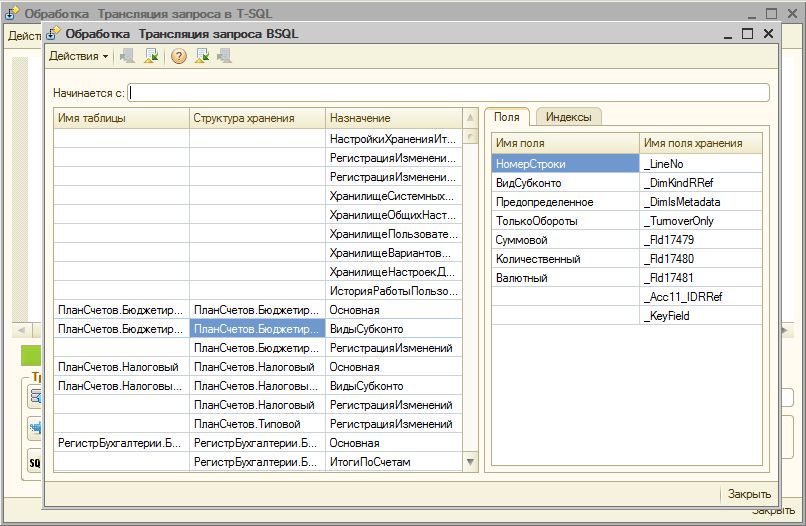Click the green bar in background window
The height and width of the screenshot is (526, 806).
[x=32, y=355]
